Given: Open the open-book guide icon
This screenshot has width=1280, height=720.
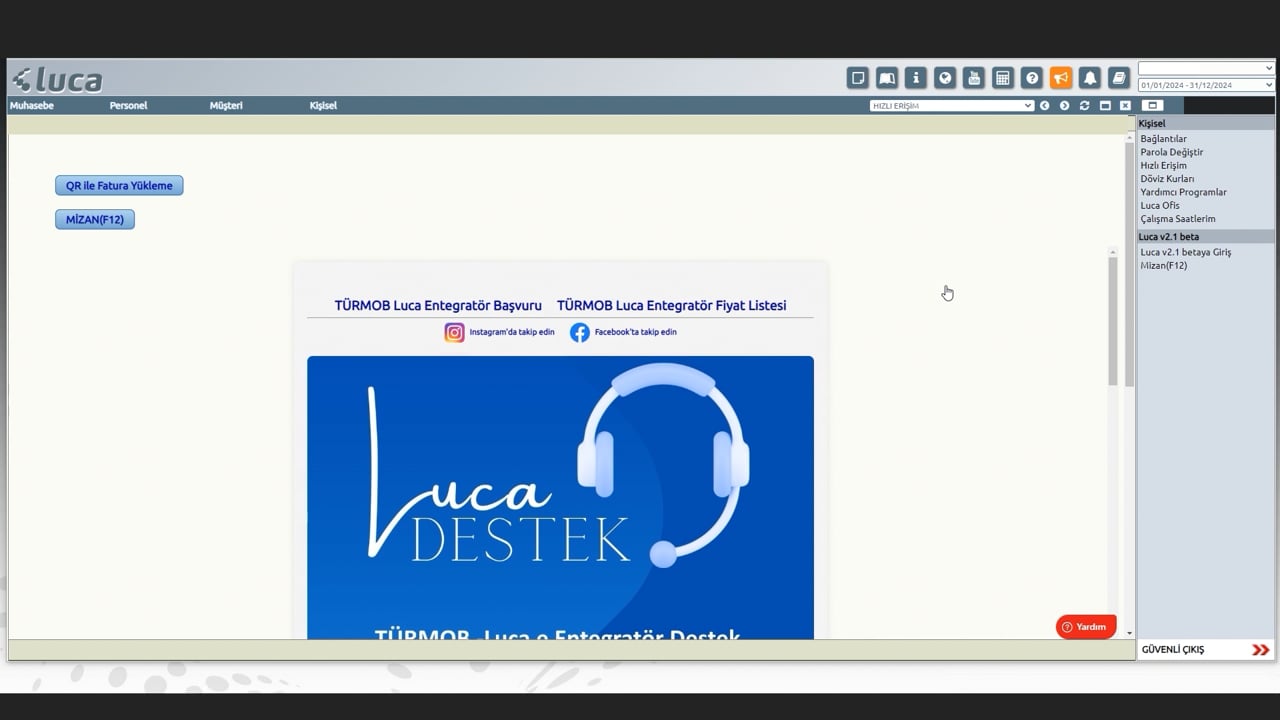Looking at the screenshot, I should [886, 78].
